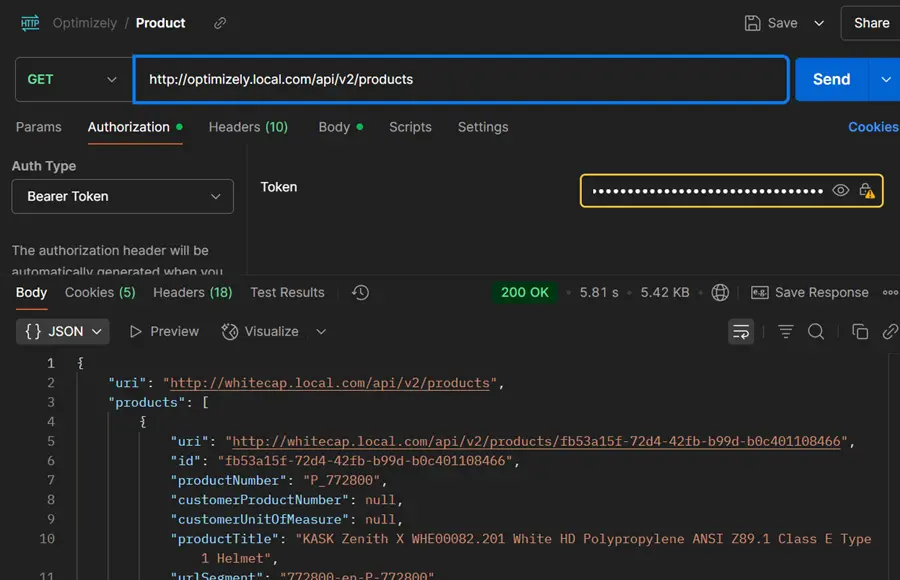The image size is (900, 580).
Task: Click the lock warning icon in Token field
Action: click(x=867, y=191)
